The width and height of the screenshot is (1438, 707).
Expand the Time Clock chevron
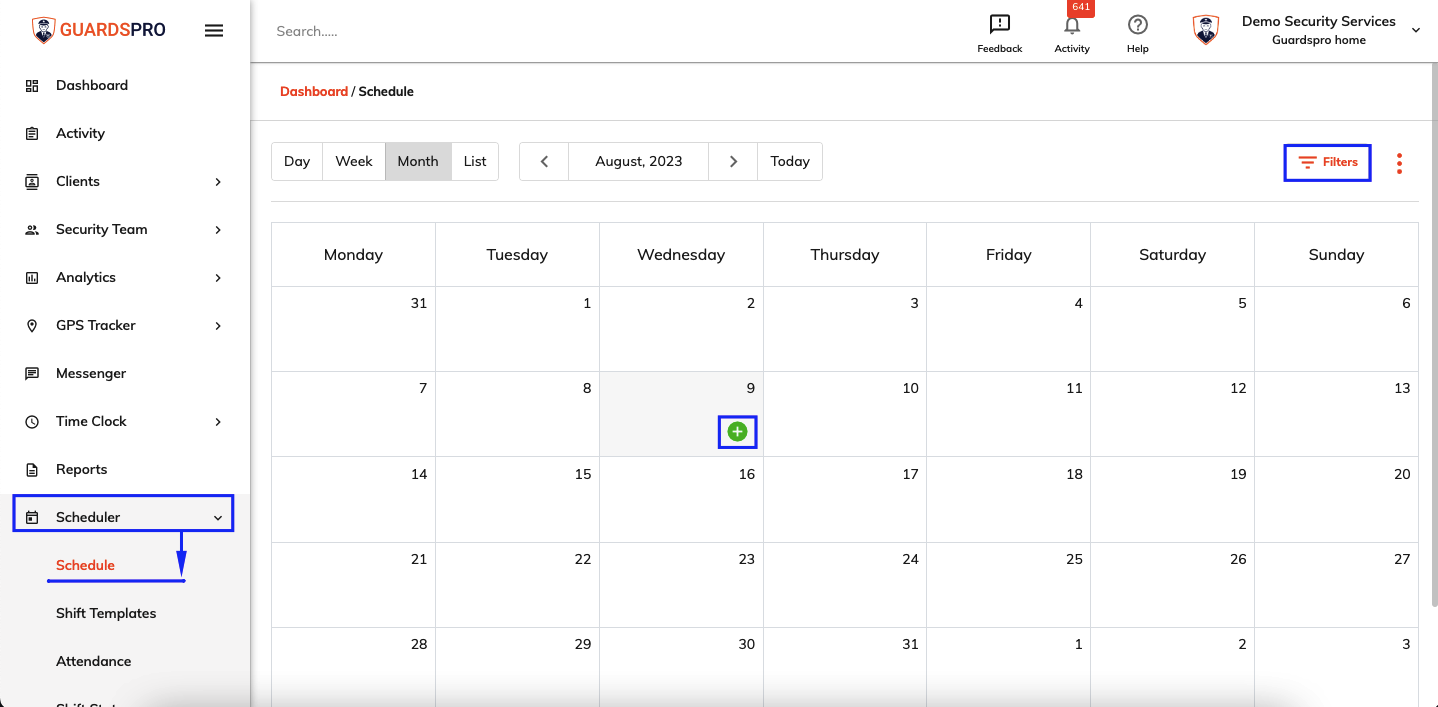[x=218, y=422]
